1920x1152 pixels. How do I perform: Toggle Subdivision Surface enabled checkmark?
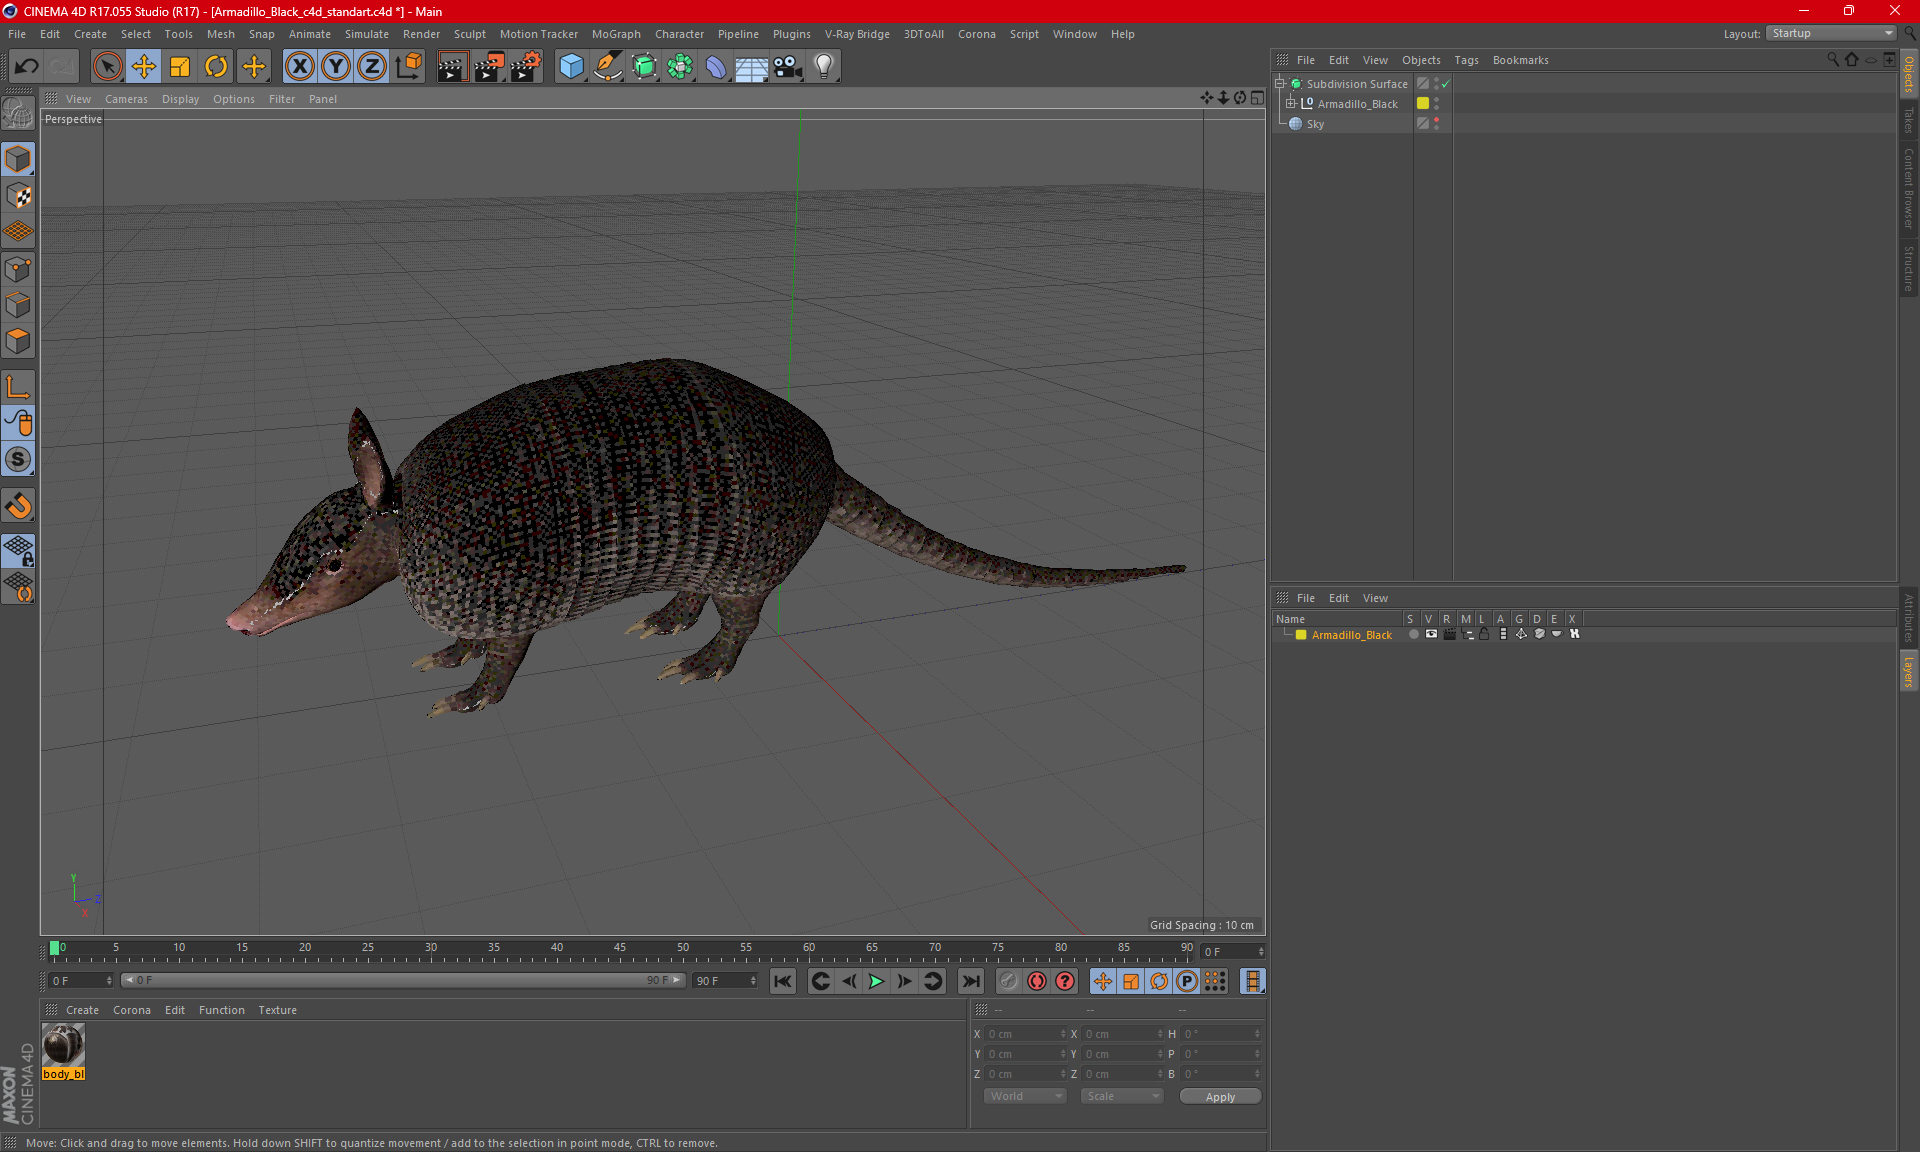click(x=1445, y=84)
